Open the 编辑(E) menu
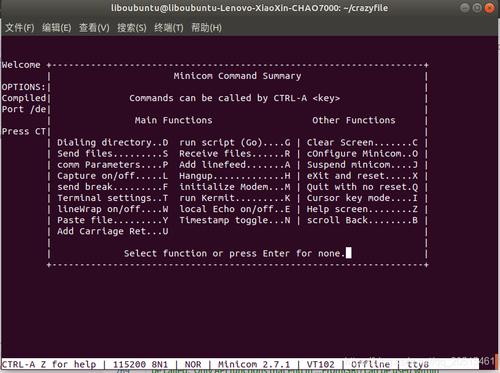This screenshot has height=373, width=500. click(57, 28)
